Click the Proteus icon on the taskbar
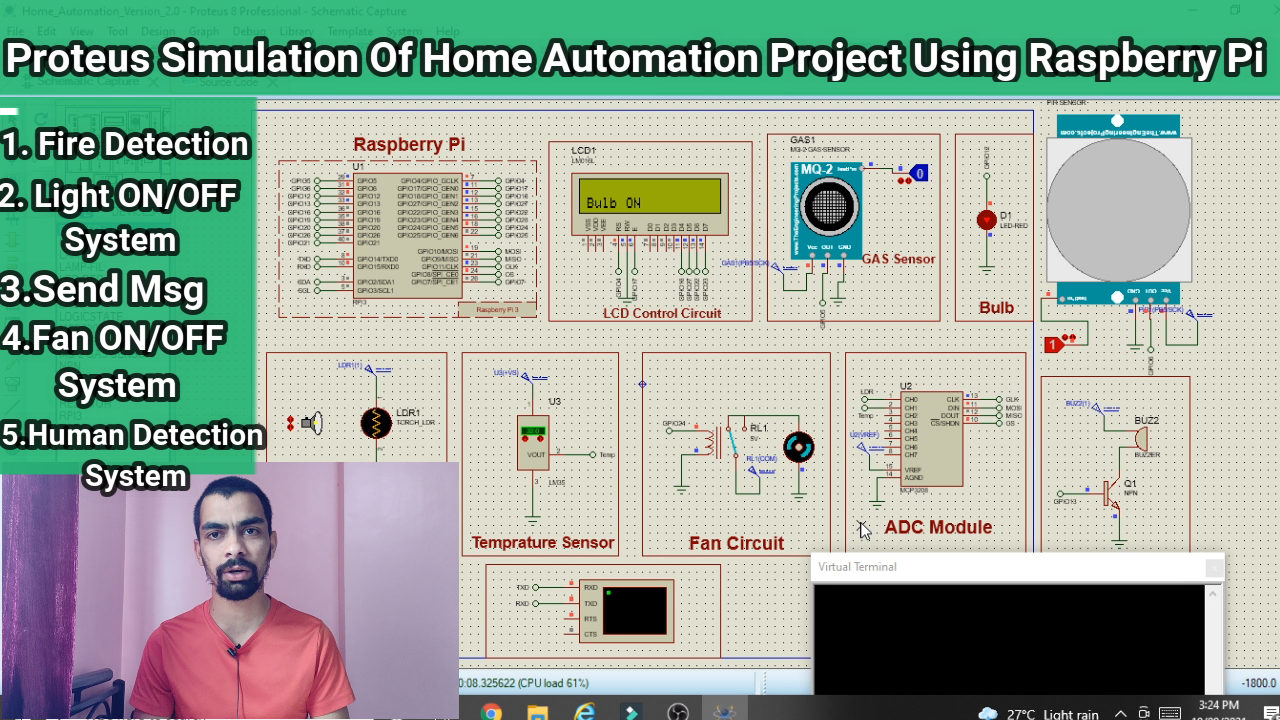The height and width of the screenshot is (720, 1280). (x=726, y=712)
